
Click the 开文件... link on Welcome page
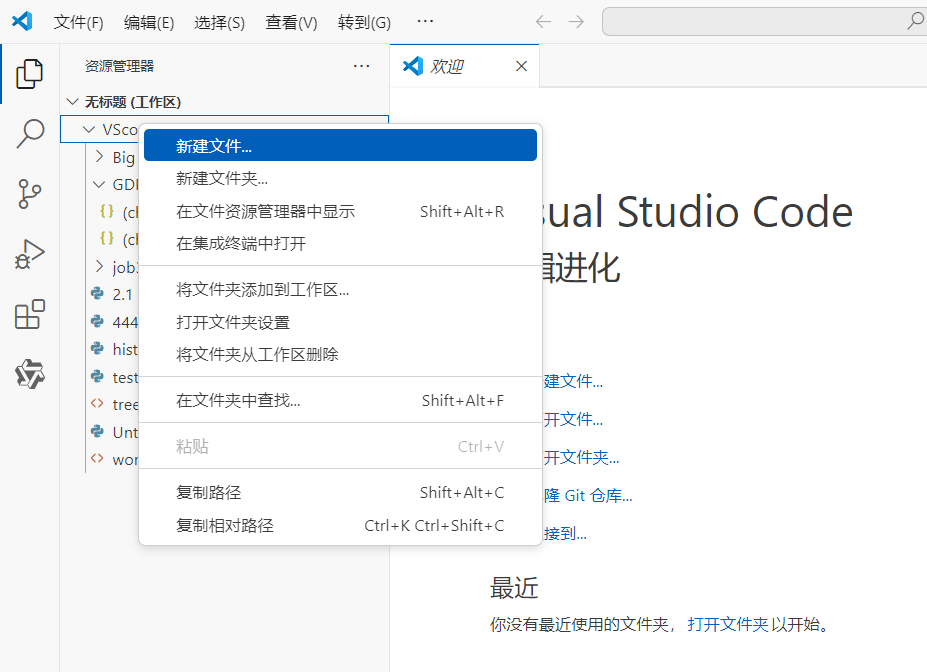(x=573, y=420)
